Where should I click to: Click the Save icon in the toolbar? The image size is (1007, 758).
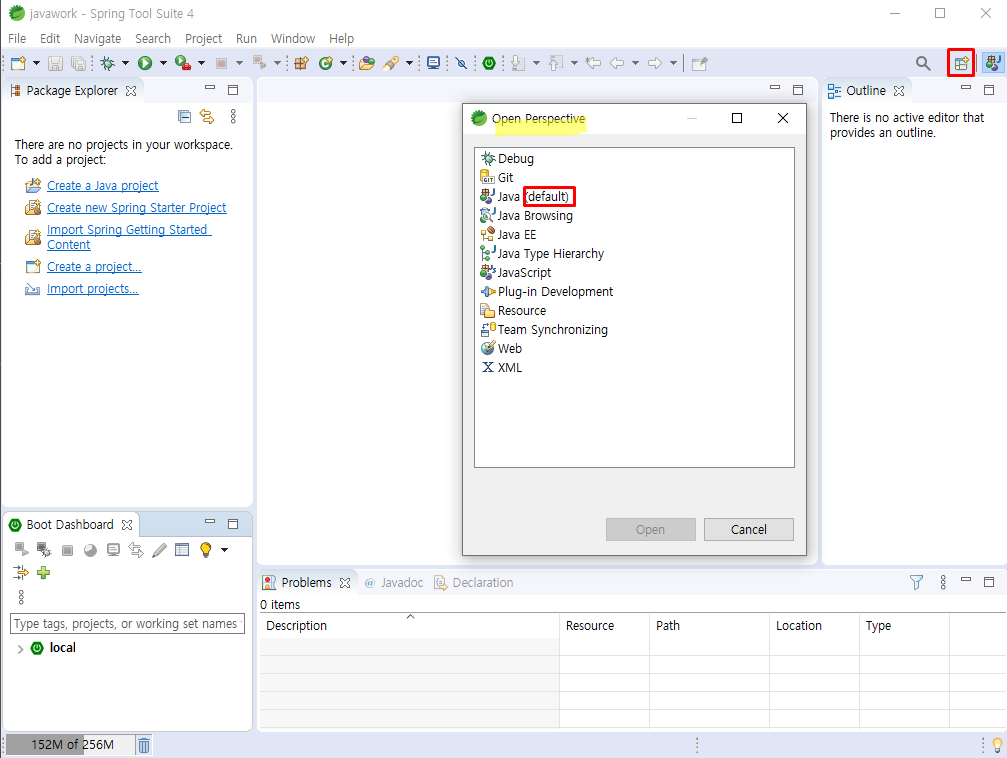click(x=56, y=63)
